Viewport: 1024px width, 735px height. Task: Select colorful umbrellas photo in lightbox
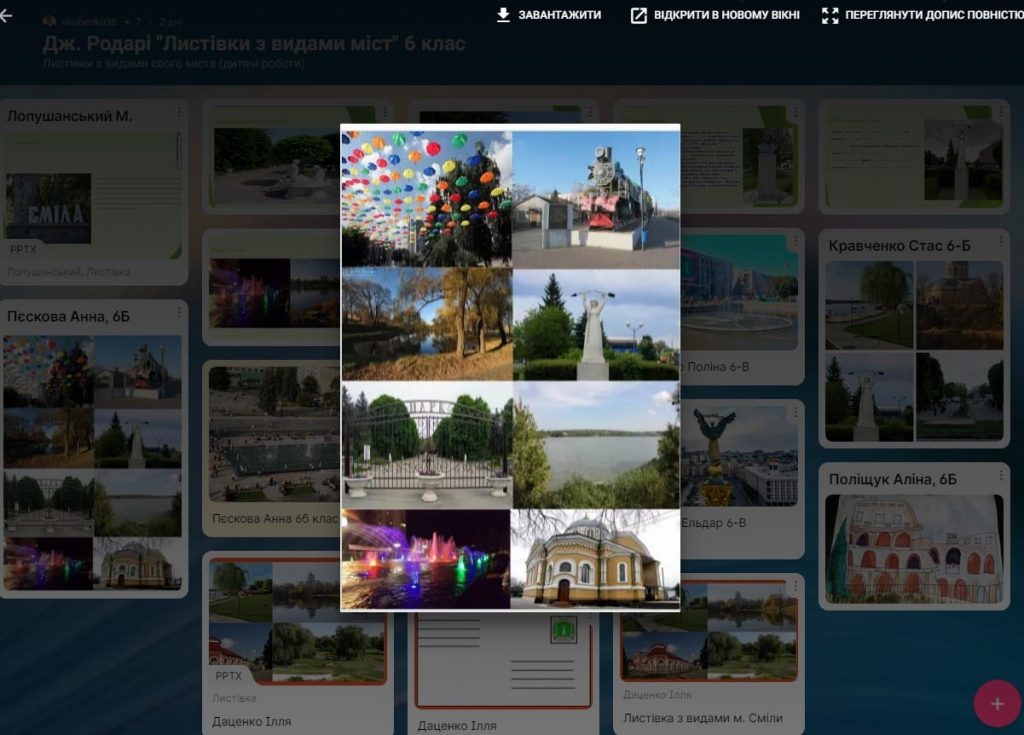point(427,199)
